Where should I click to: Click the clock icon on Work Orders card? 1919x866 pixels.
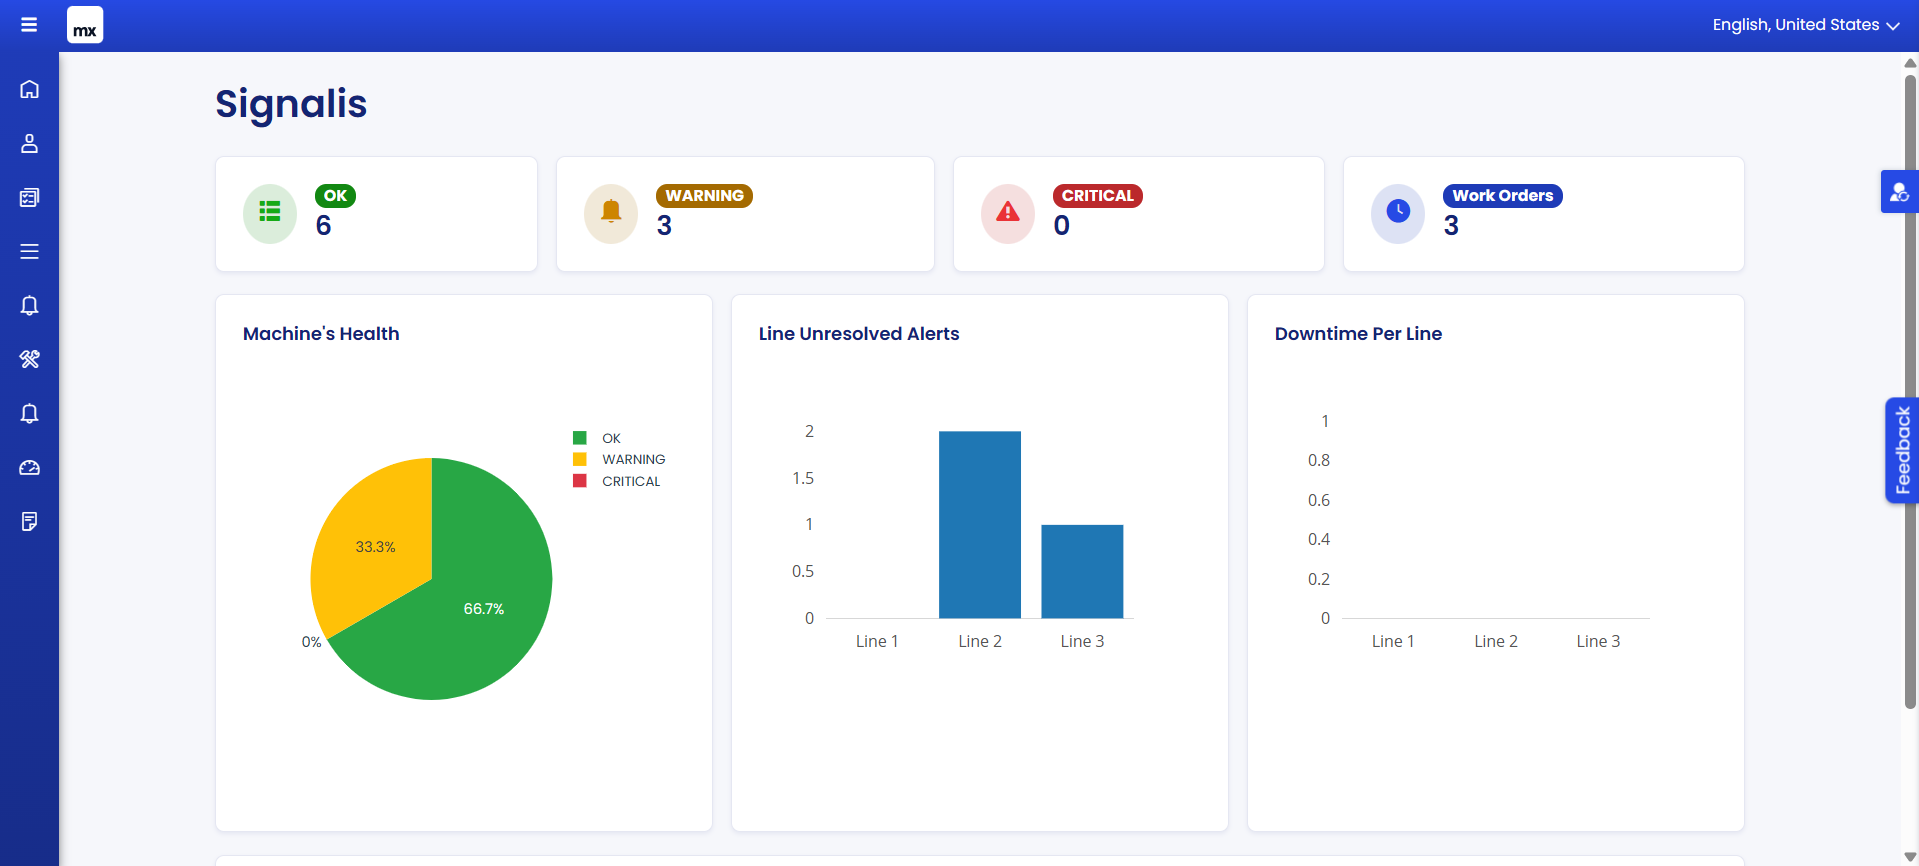coord(1398,213)
